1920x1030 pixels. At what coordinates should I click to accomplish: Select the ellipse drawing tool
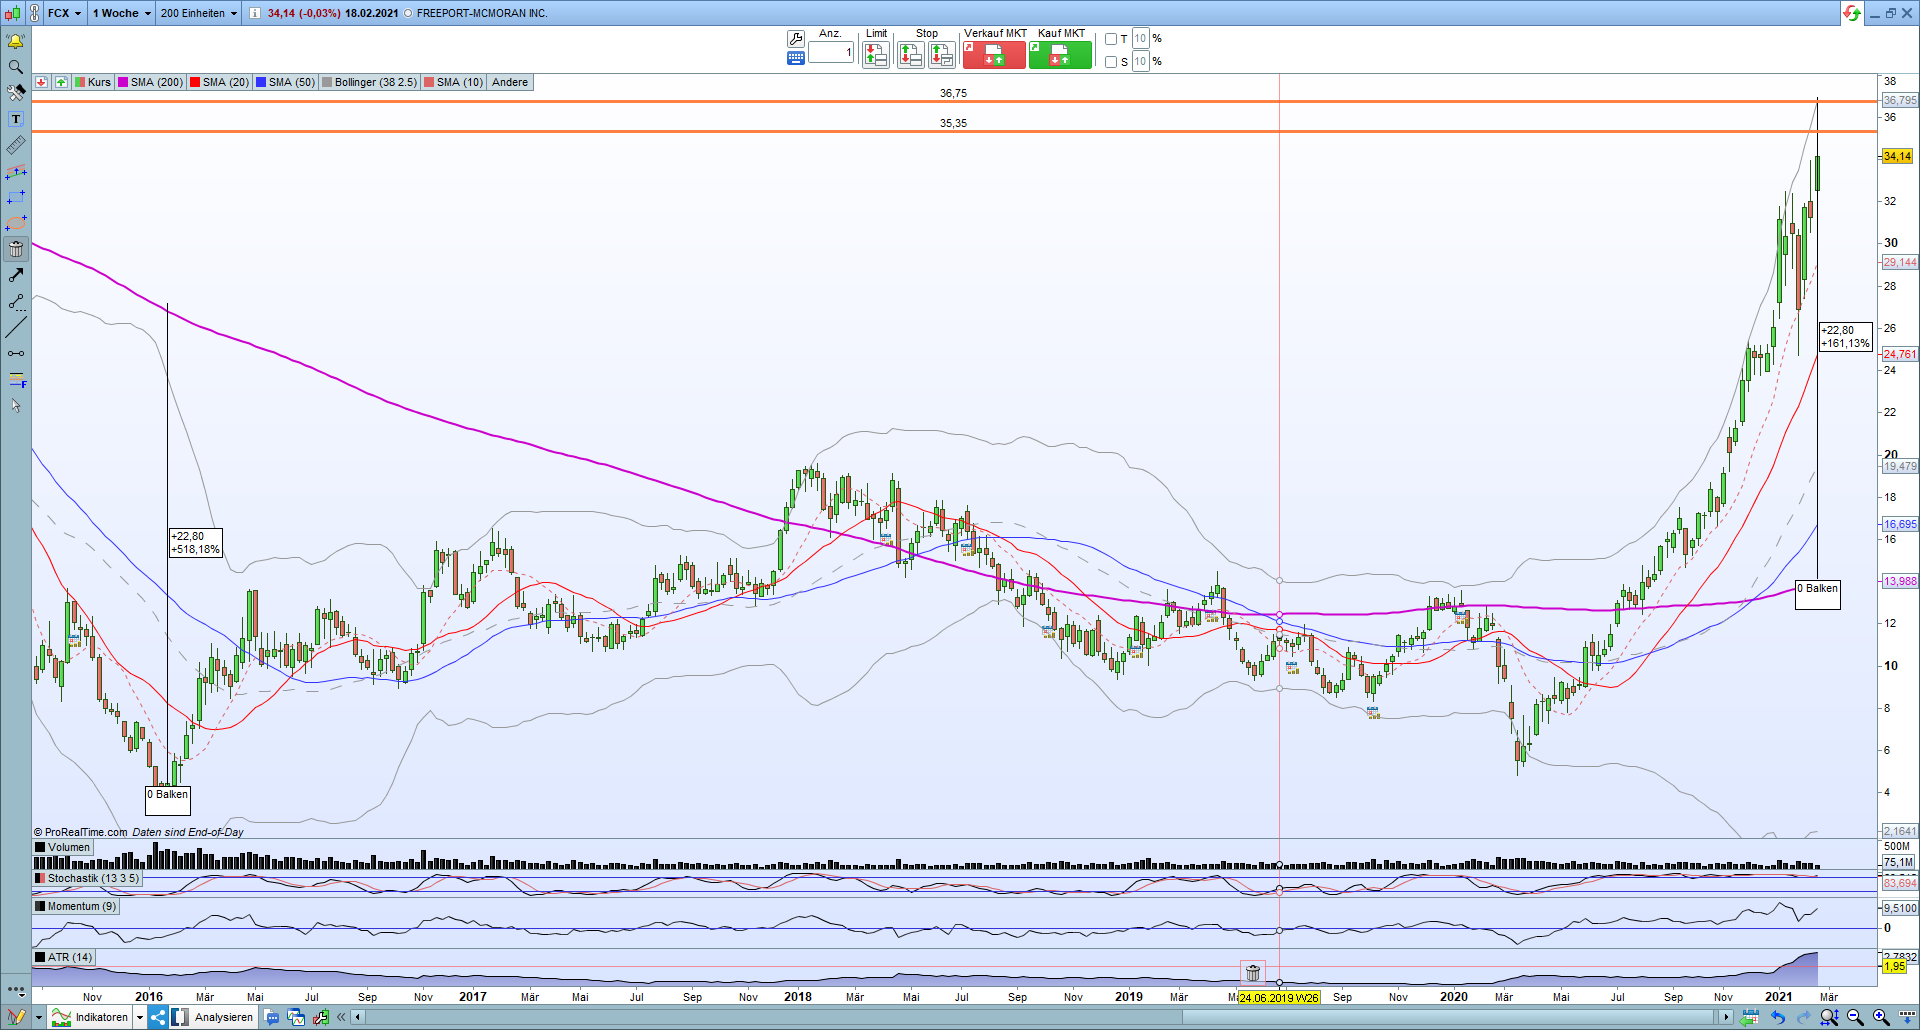[x=16, y=223]
